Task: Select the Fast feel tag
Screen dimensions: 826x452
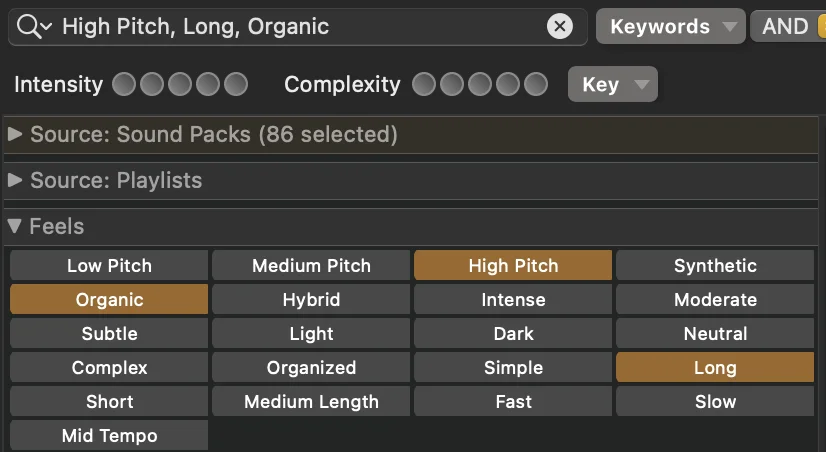Action: coord(513,401)
